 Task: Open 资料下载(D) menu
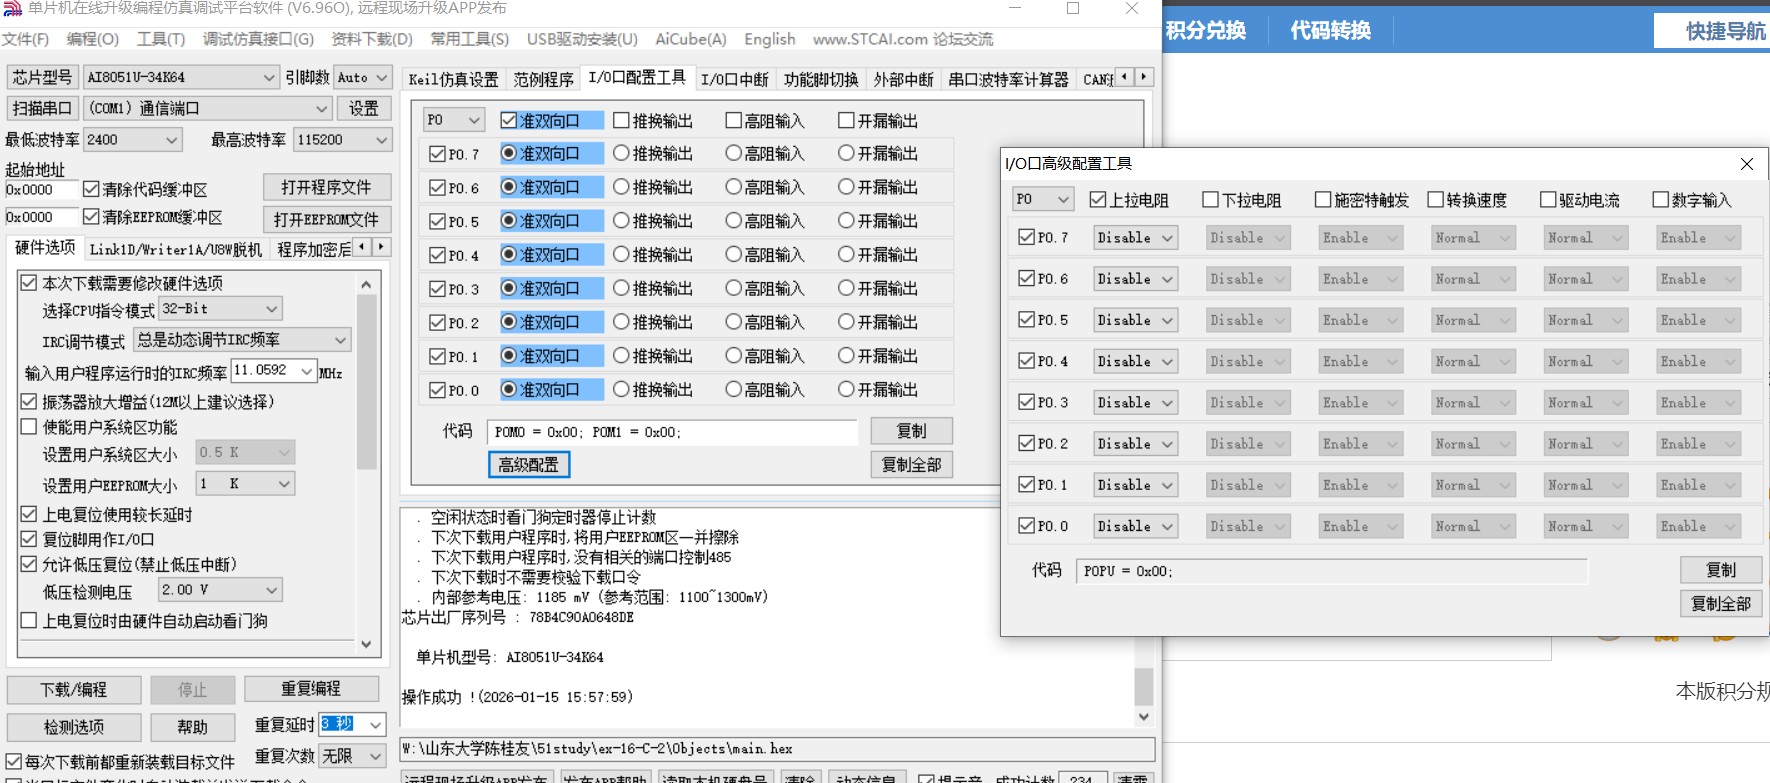tap(372, 39)
